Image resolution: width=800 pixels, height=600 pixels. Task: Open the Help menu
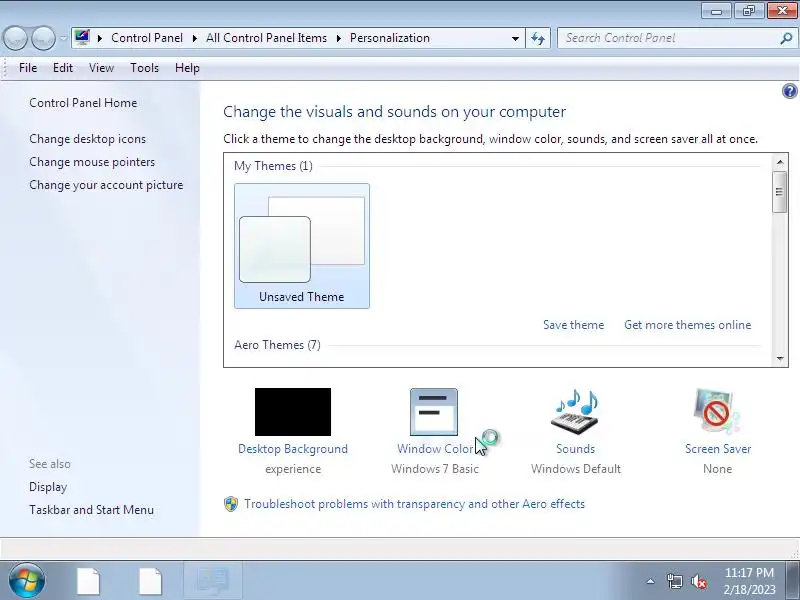187,68
